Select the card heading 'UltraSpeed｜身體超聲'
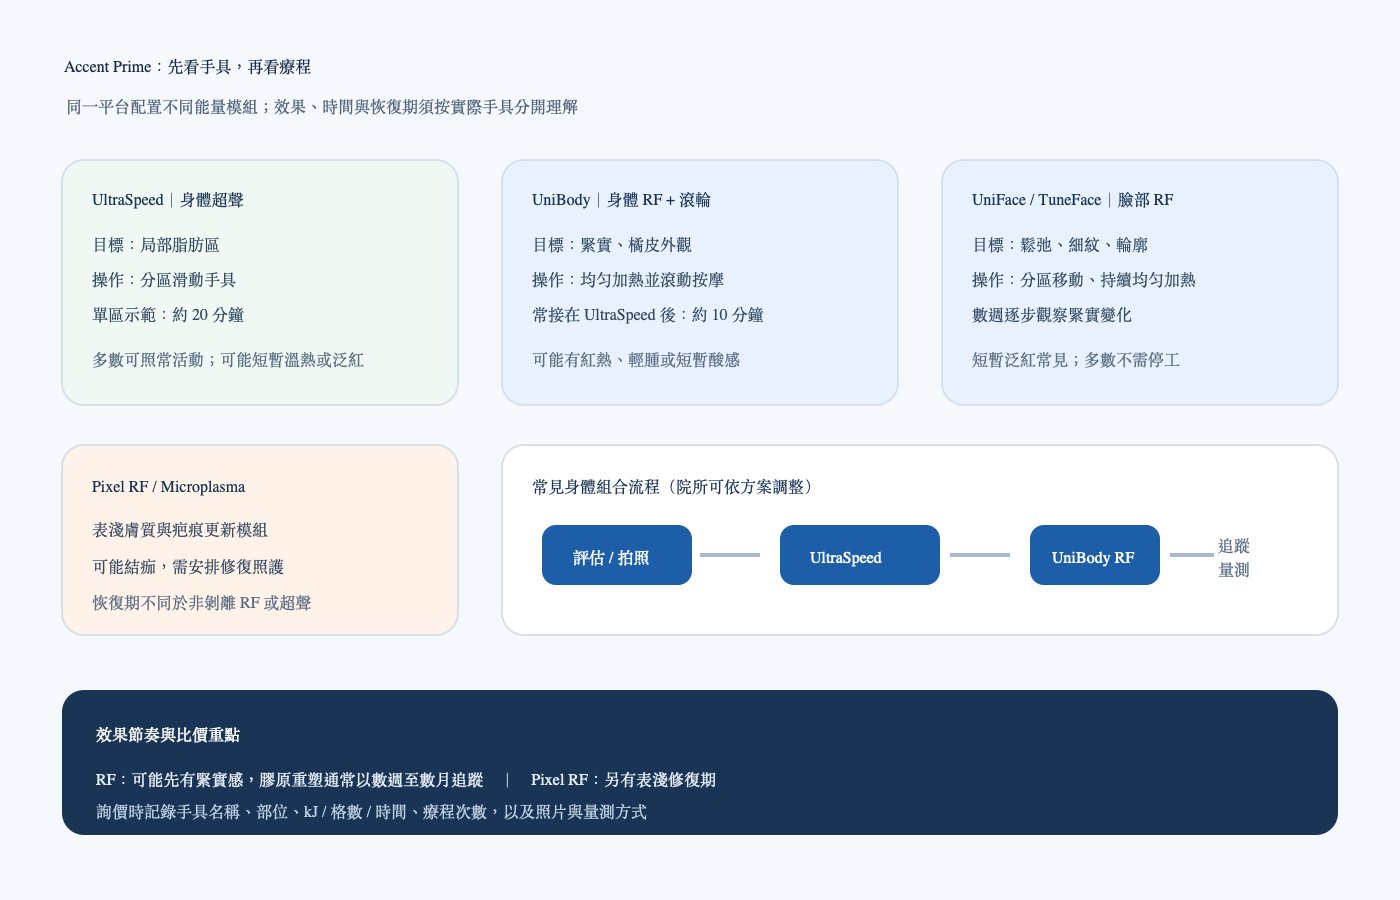 coord(168,200)
